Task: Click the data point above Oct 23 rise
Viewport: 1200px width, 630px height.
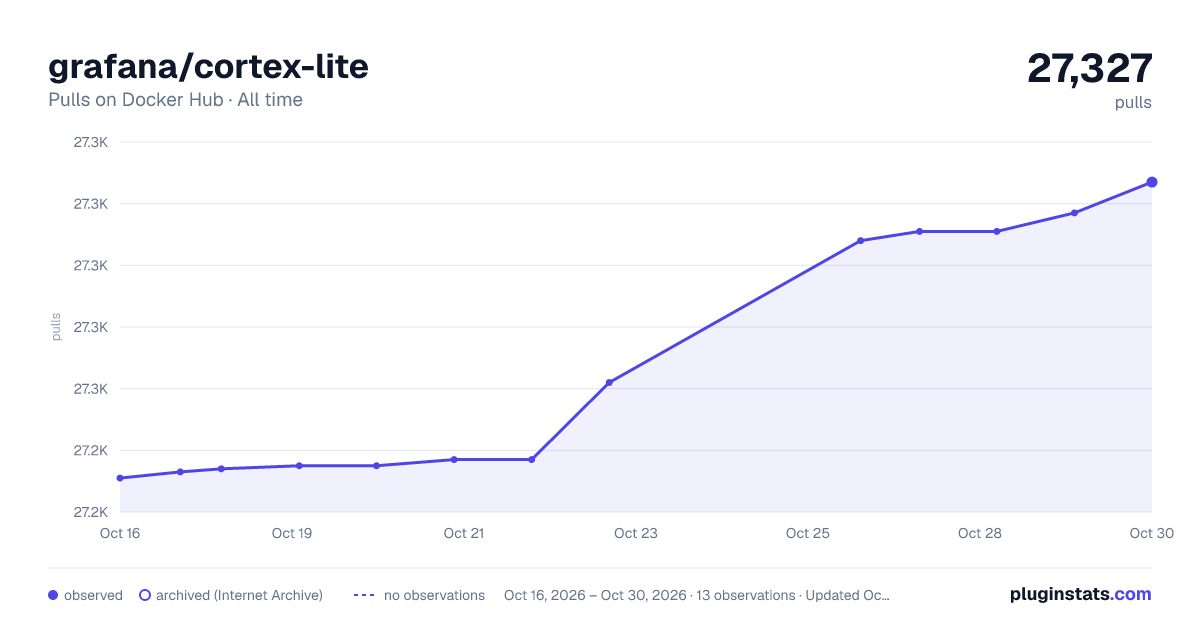Action: [609, 382]
